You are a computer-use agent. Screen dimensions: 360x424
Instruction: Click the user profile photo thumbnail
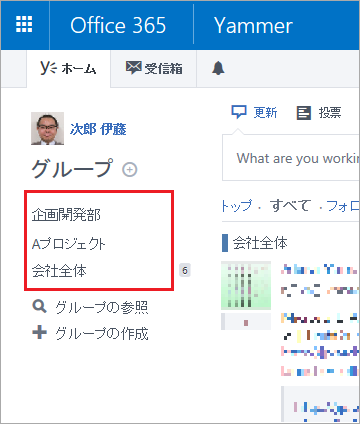(x=47, y=129)
